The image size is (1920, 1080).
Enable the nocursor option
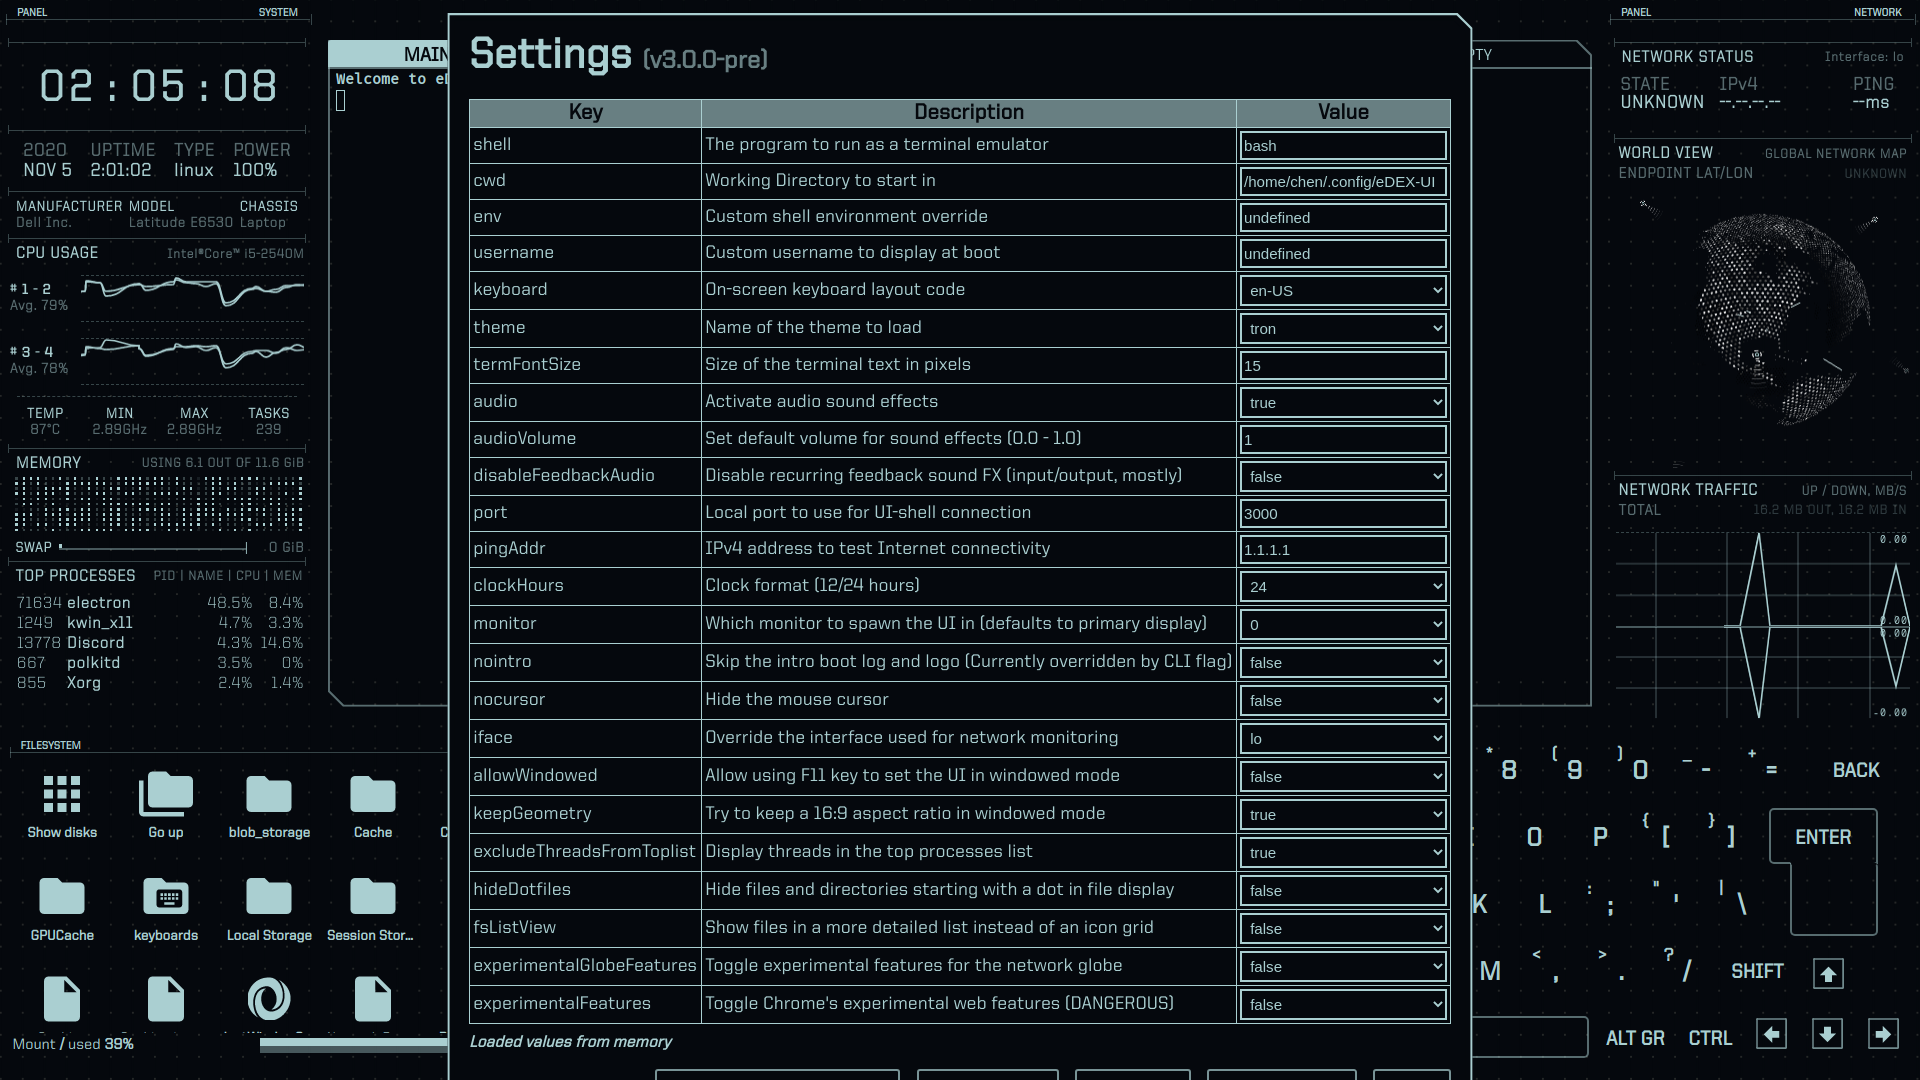(x=1343, y=700)
